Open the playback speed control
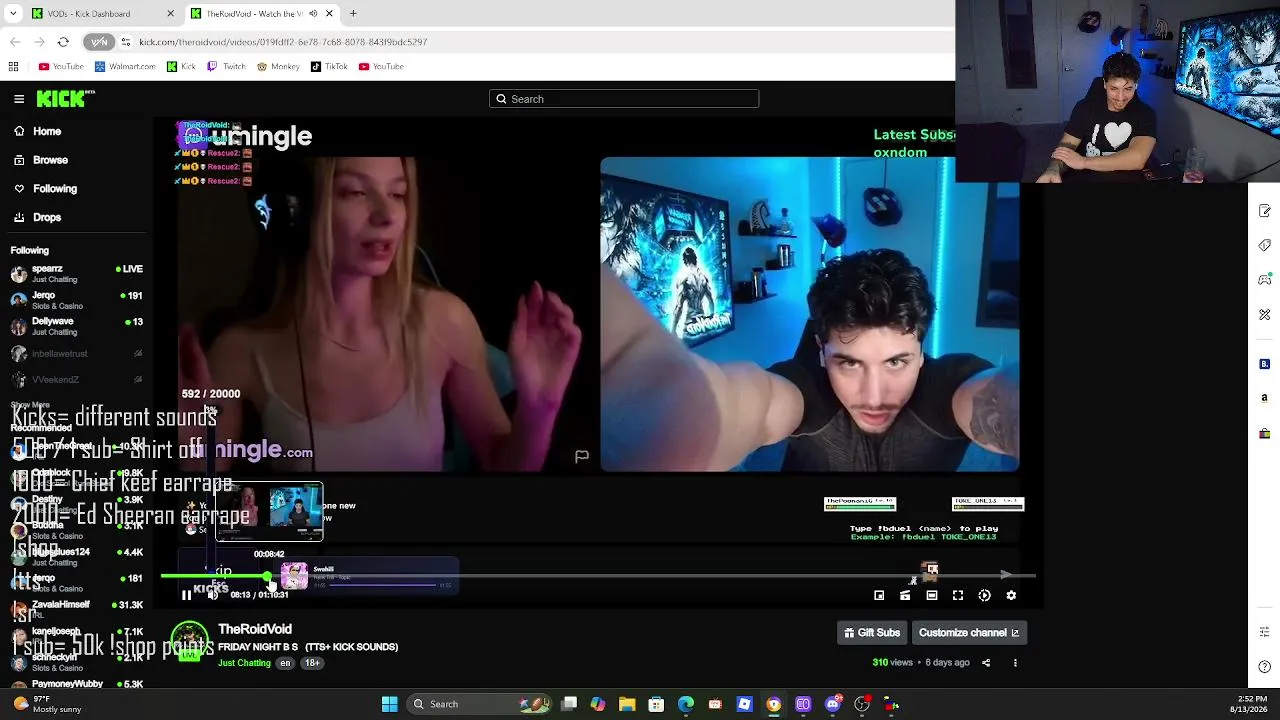This screenshot has width=1280, height=720. [x=985, y=595]
